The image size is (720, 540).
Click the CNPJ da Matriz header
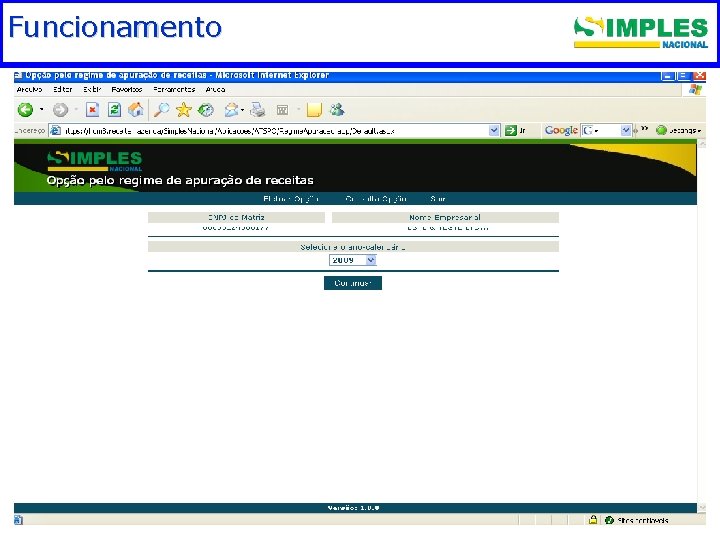pyautogui.click(x=236, y=217)
